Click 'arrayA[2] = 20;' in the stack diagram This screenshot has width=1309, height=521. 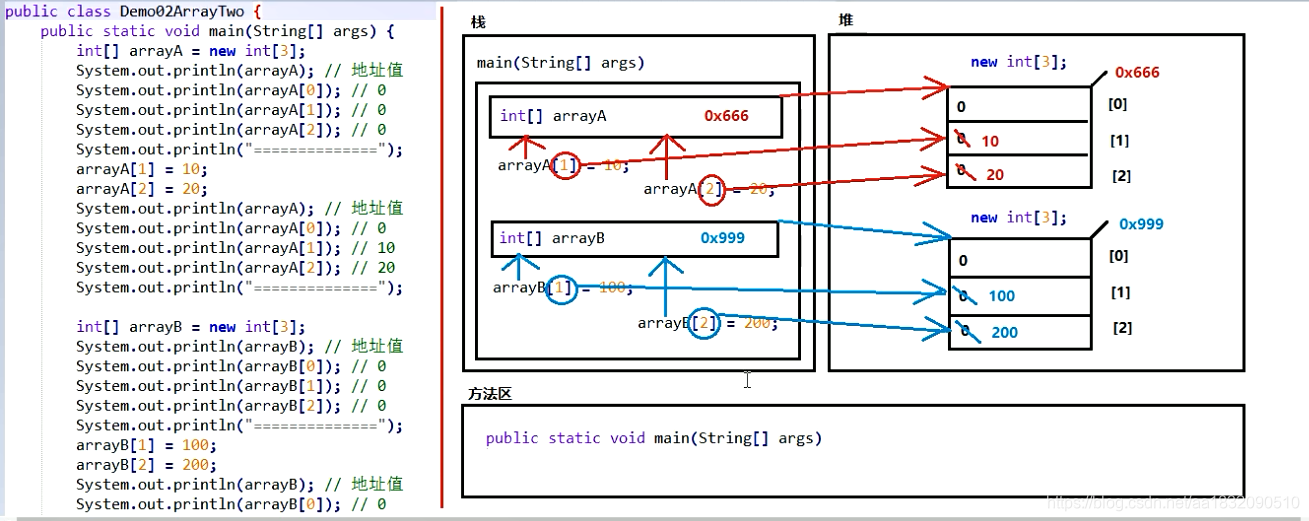[709, 189]
